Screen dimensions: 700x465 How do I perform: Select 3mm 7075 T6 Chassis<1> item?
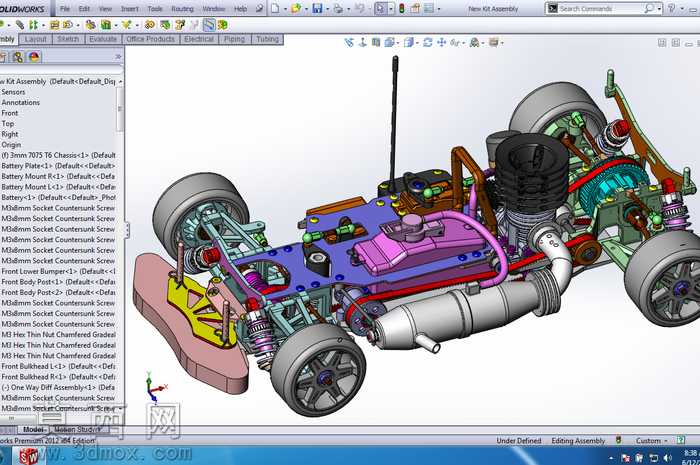pos(58,155)
